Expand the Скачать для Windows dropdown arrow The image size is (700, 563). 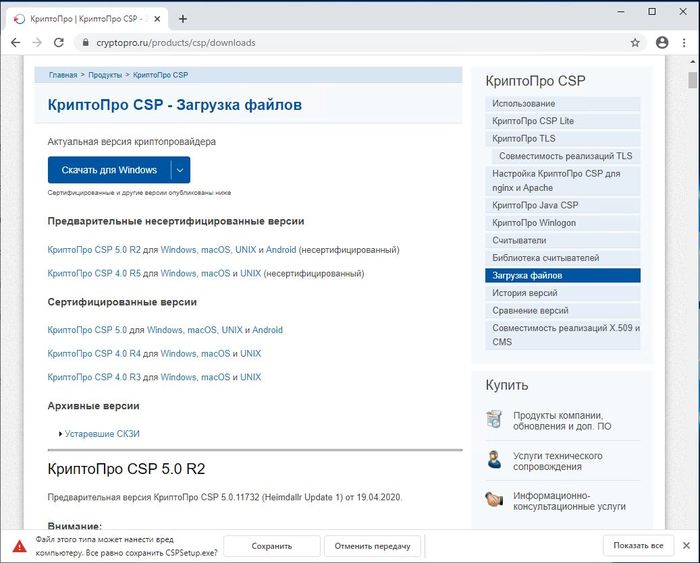pos(180,170)
